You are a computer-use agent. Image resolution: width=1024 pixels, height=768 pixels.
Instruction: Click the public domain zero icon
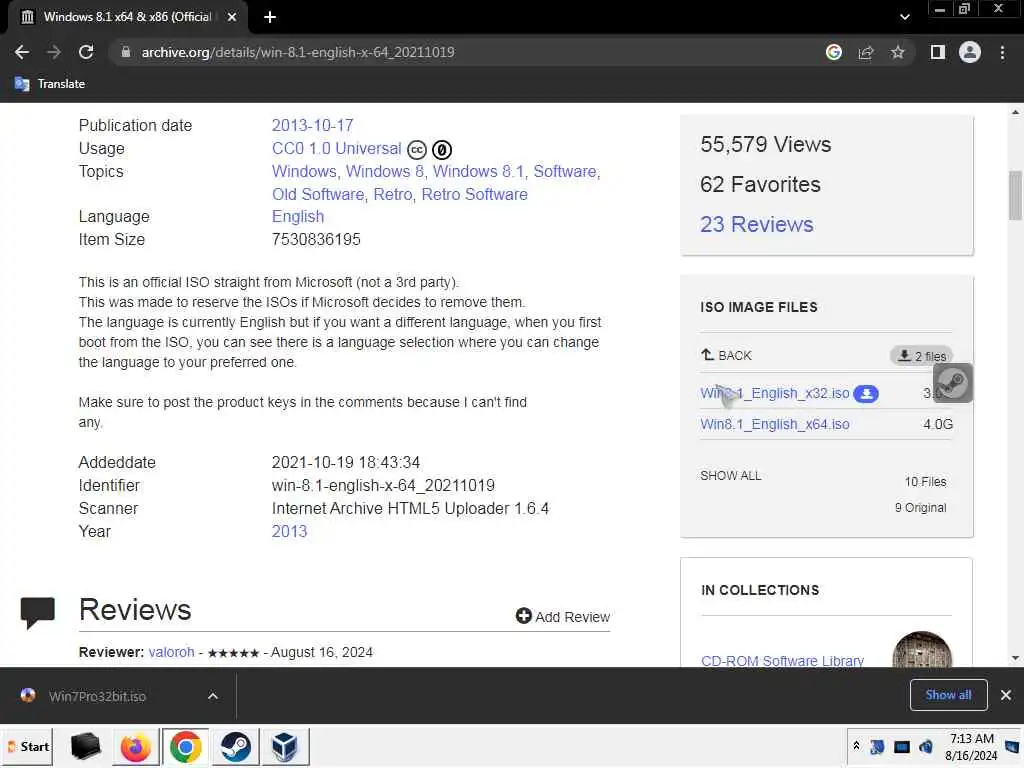point(442,150)
